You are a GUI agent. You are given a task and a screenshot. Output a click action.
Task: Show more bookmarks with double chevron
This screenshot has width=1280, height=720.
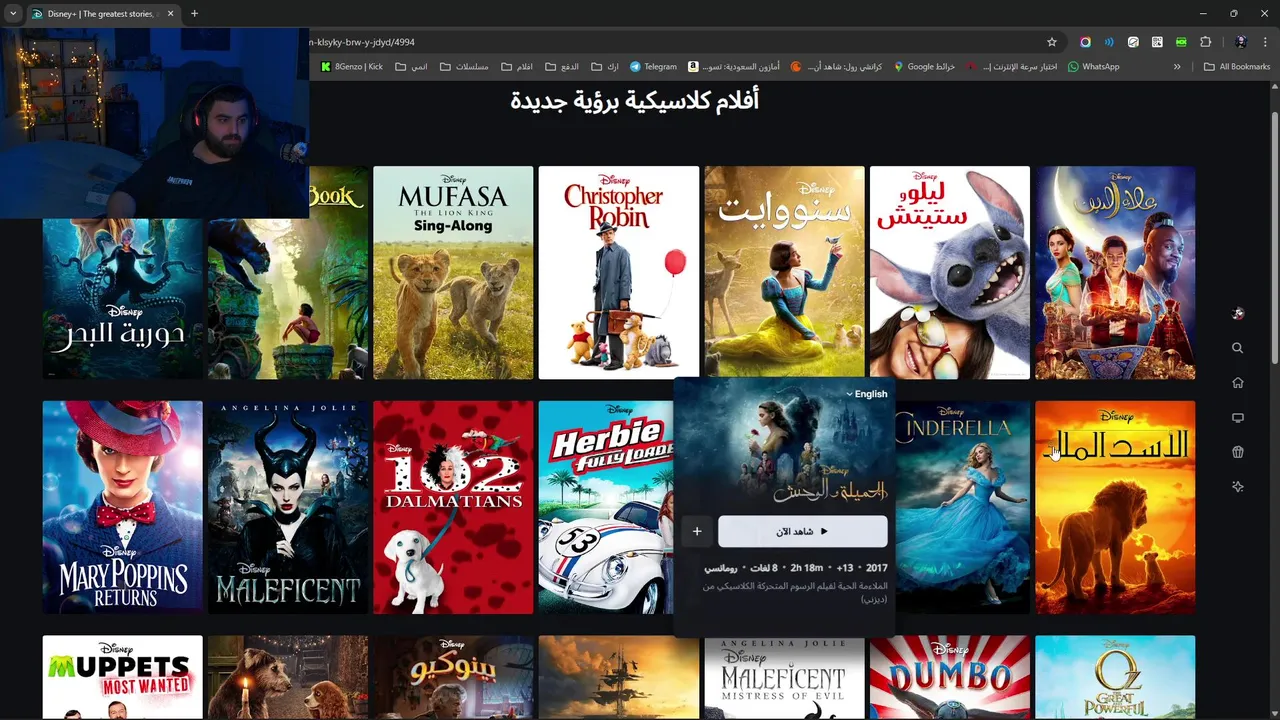pos(1177,67)
